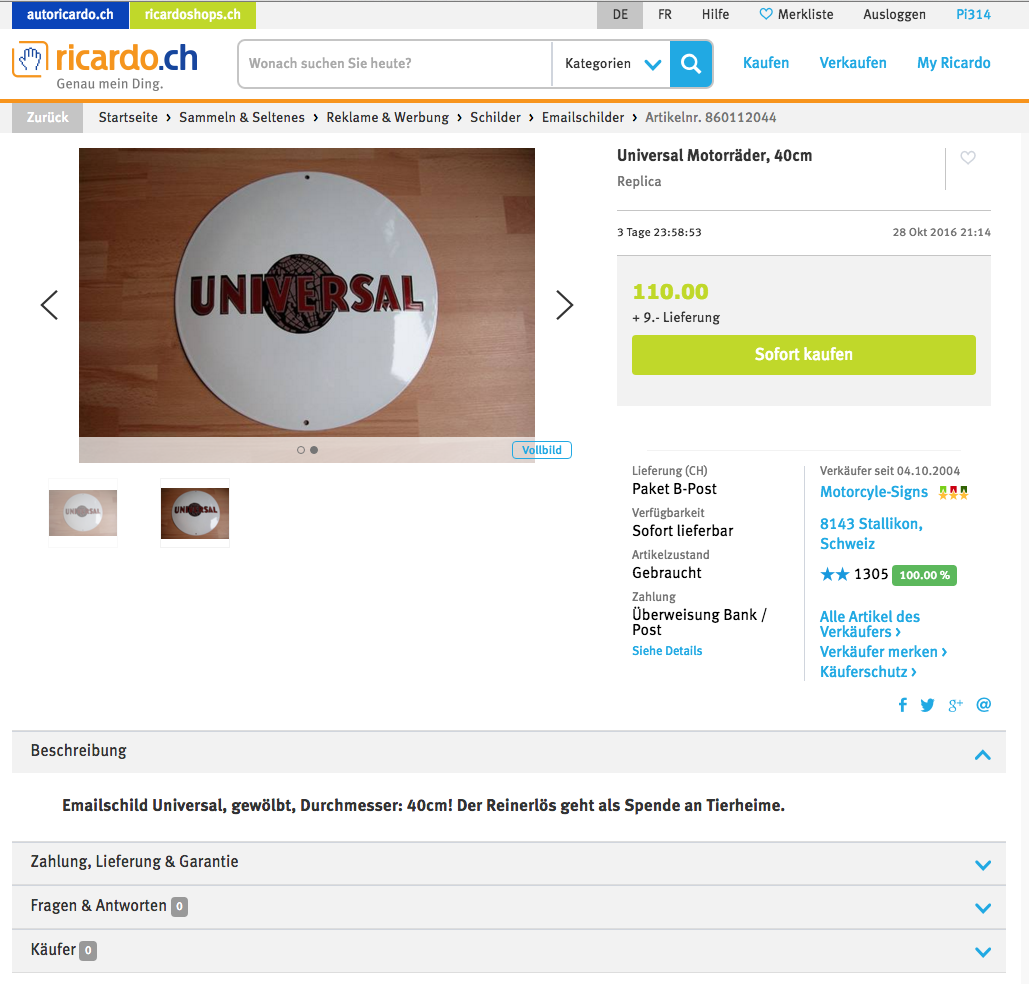This screenshot has width=1029, height=984.
Task: Expand Zahlung, Lieferung & Garantie section
Action: click(x=509, y=863)
